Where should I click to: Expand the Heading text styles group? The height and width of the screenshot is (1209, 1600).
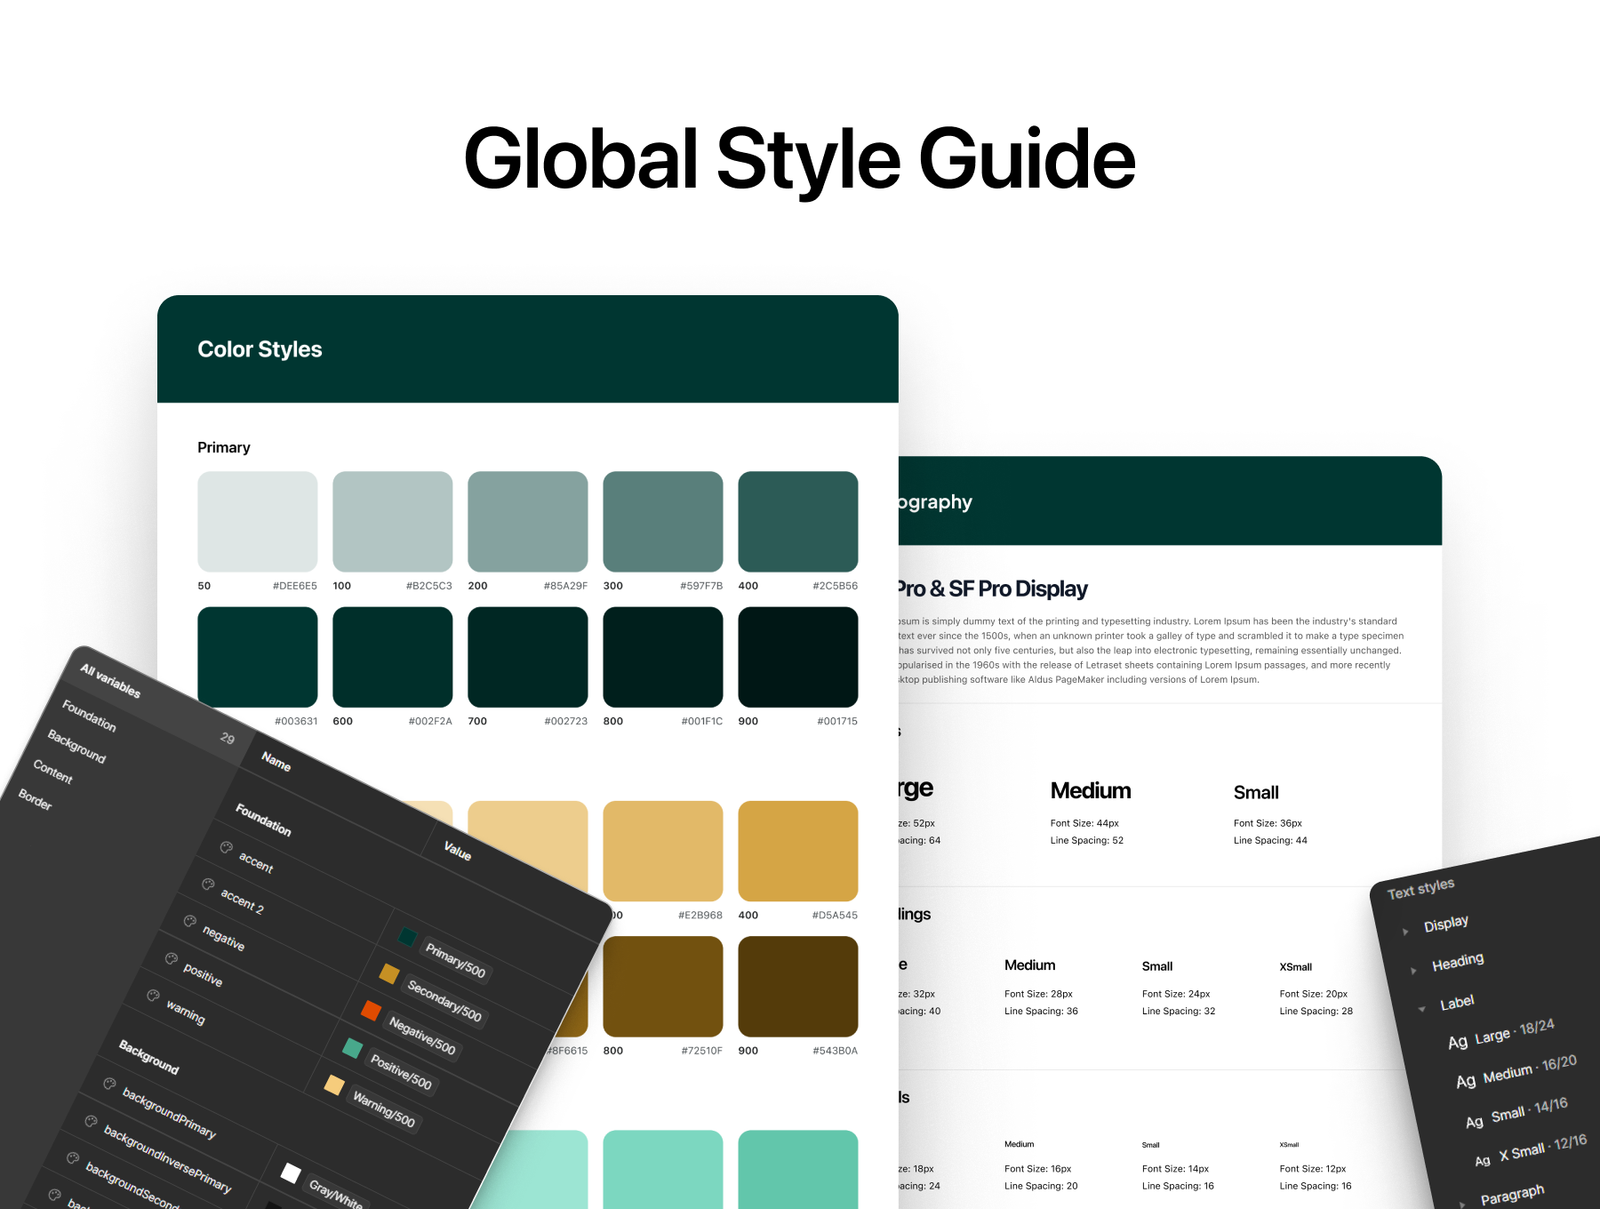[1413, 970]
